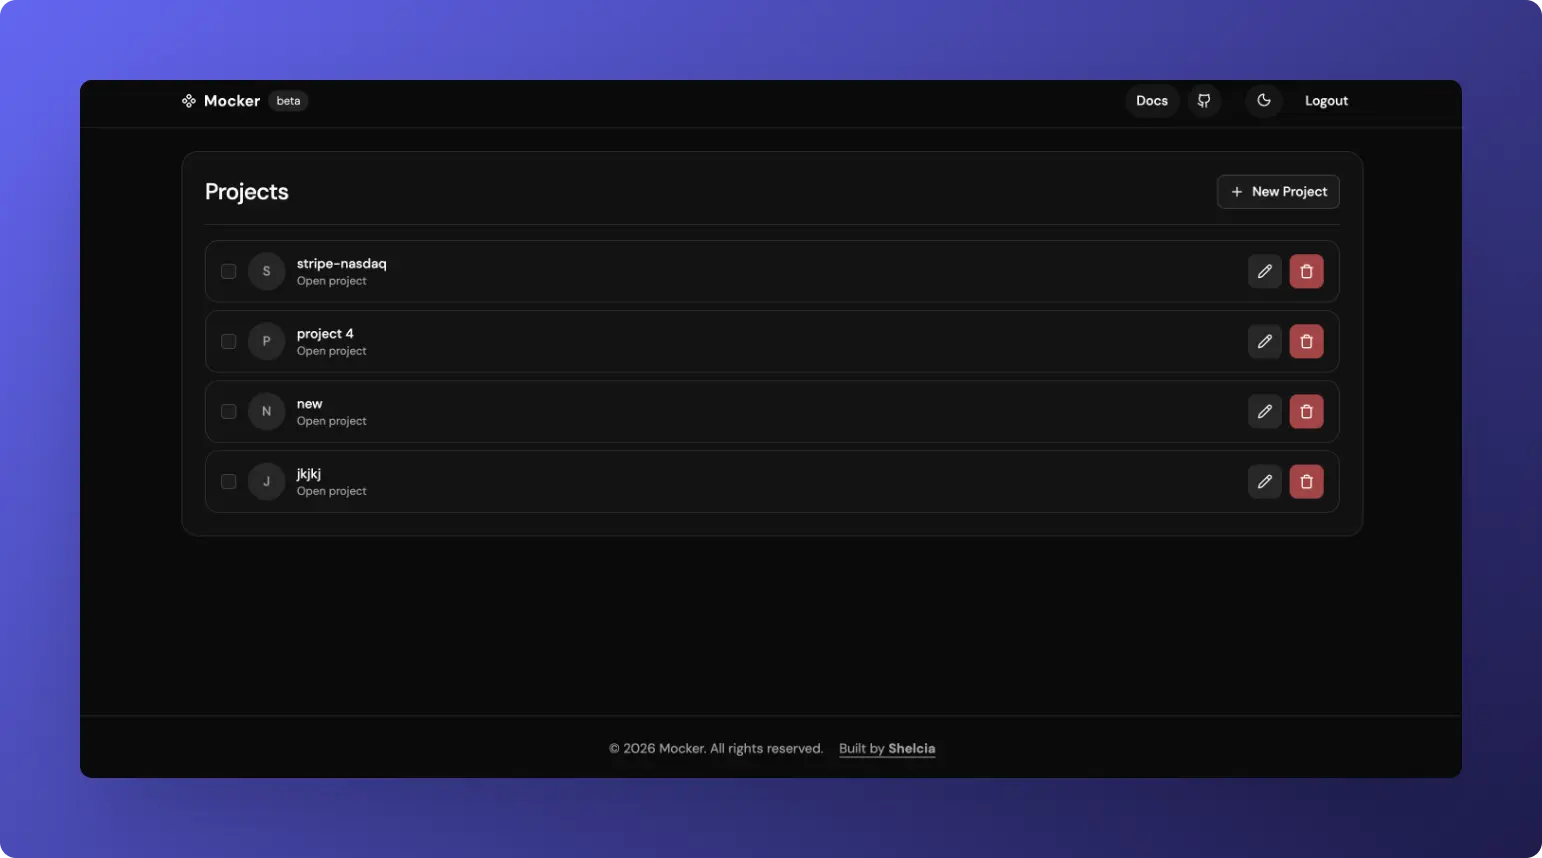Edit the jkjkj project

(1265, 482)
